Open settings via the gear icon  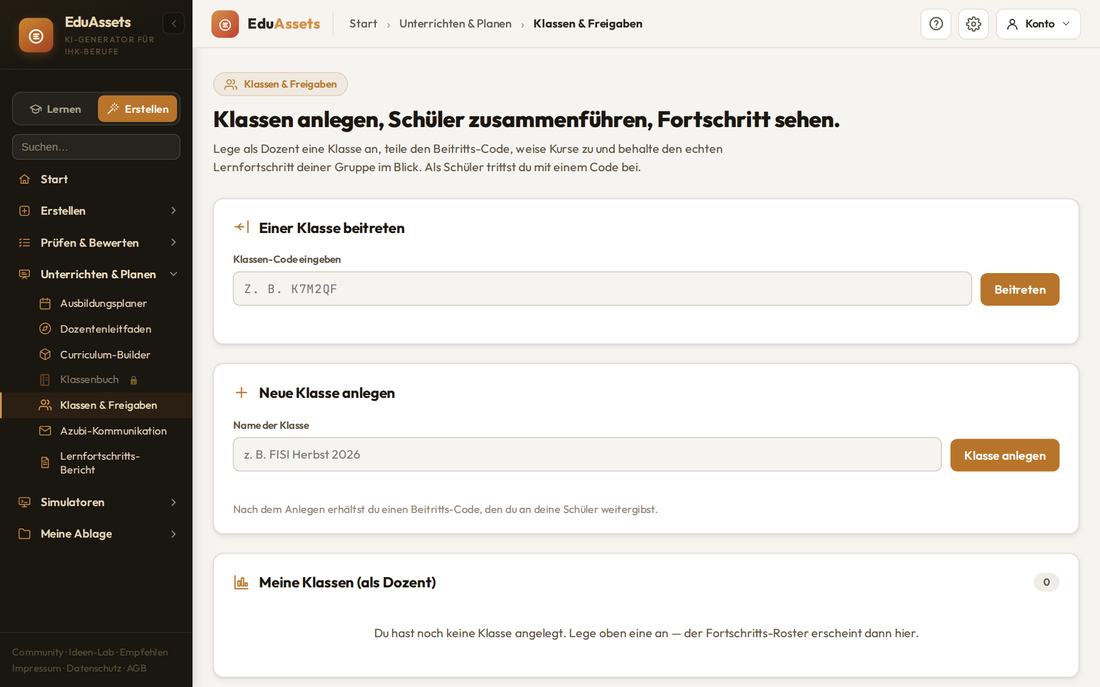pyautogui.click(x=973, y=24)
